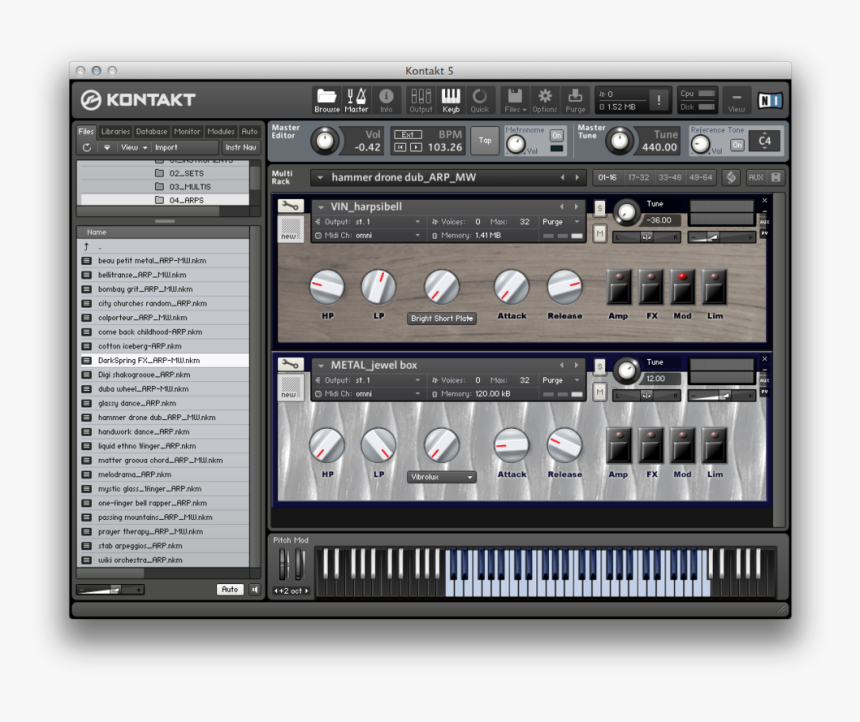Open the Master editor metronome icon
The image size is (860, 722).
coord(356,100)
